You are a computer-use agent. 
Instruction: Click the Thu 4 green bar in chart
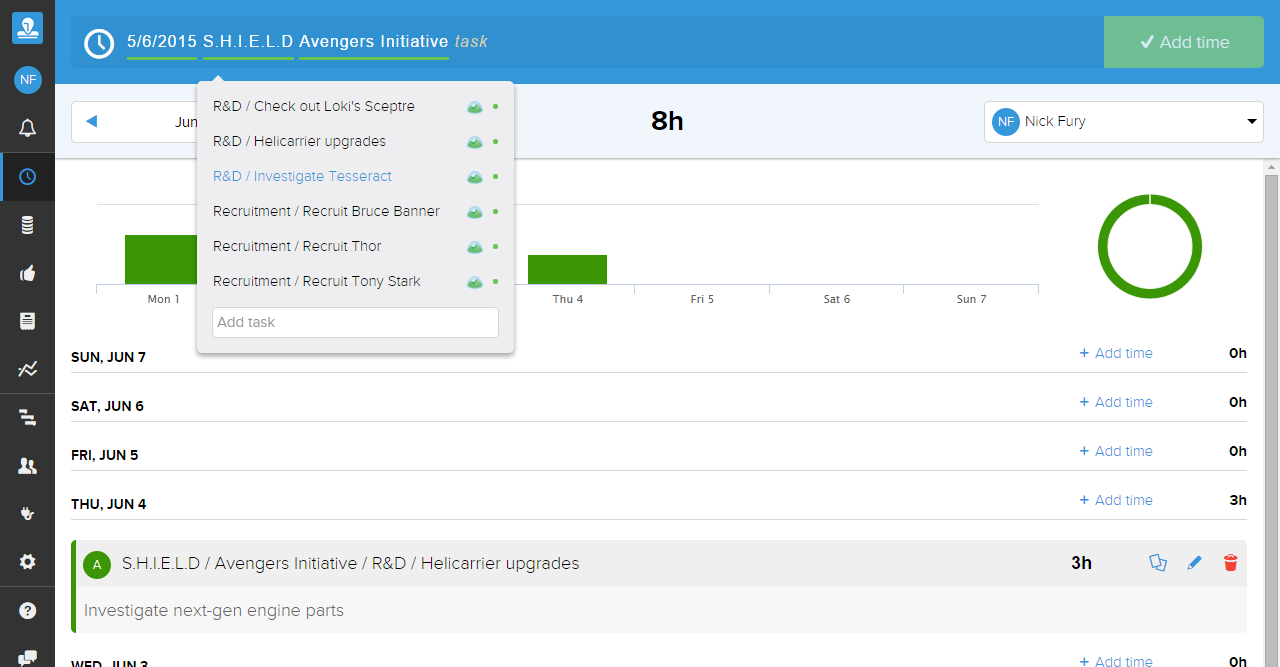[567, 269]
